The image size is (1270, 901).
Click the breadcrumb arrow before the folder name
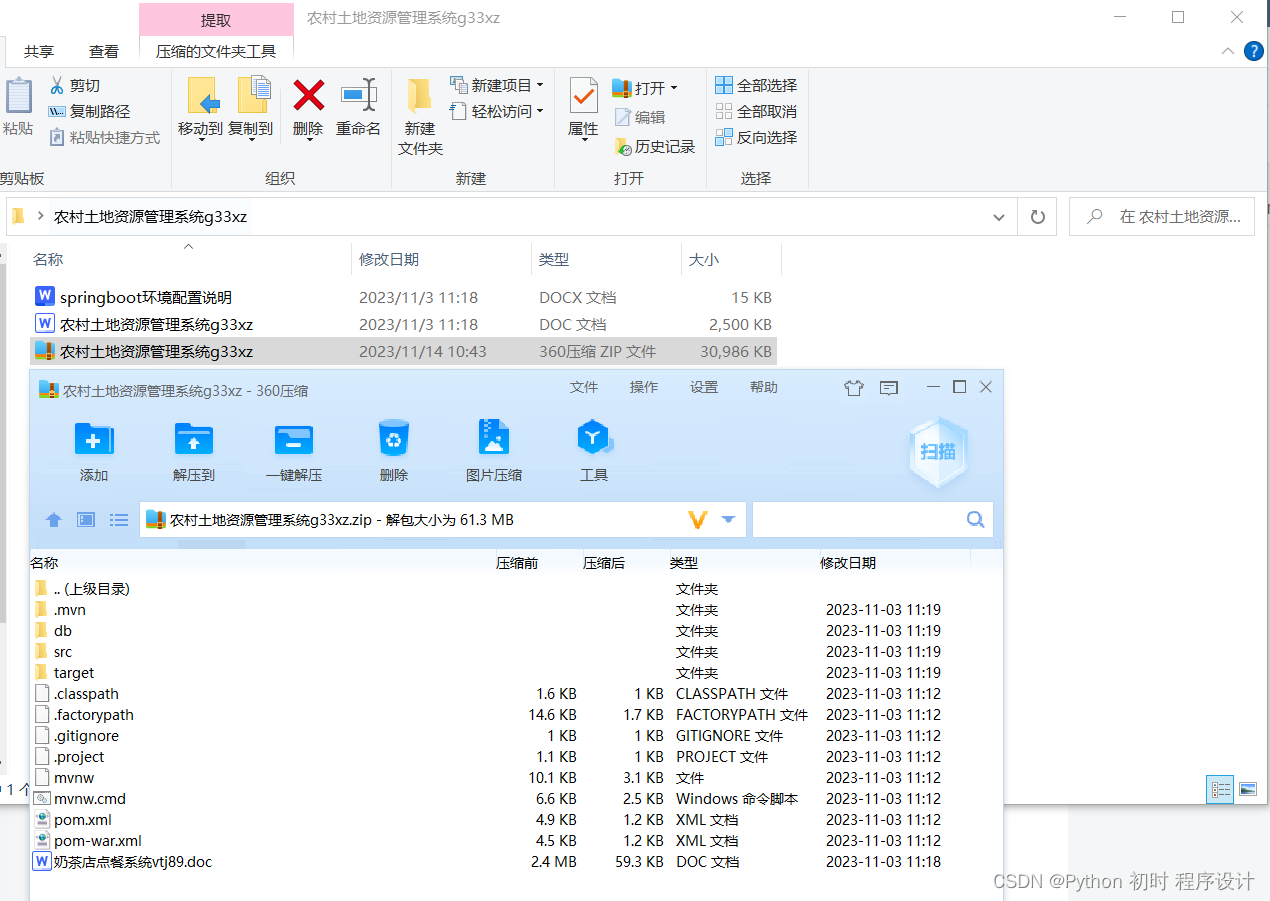click(x=40, y=216)
